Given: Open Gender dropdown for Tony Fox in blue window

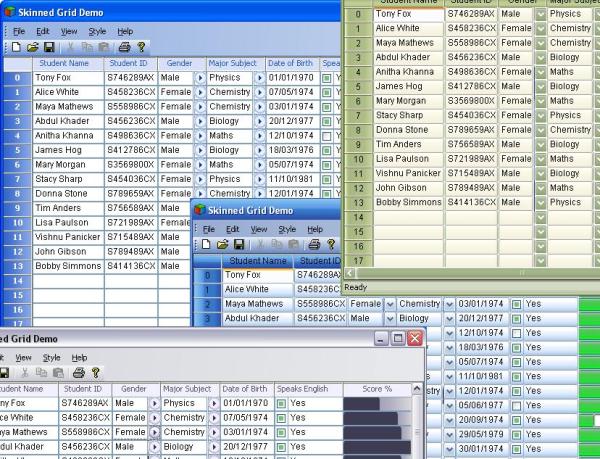Looking at the screenshot, I should [200, 78].
